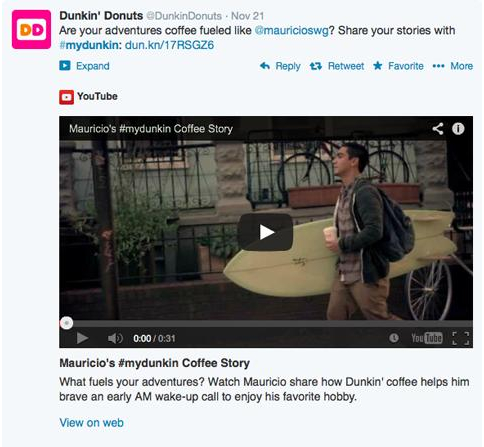Play video from the control bar
This screenshot has height=447, width=484.
[82, 338]
